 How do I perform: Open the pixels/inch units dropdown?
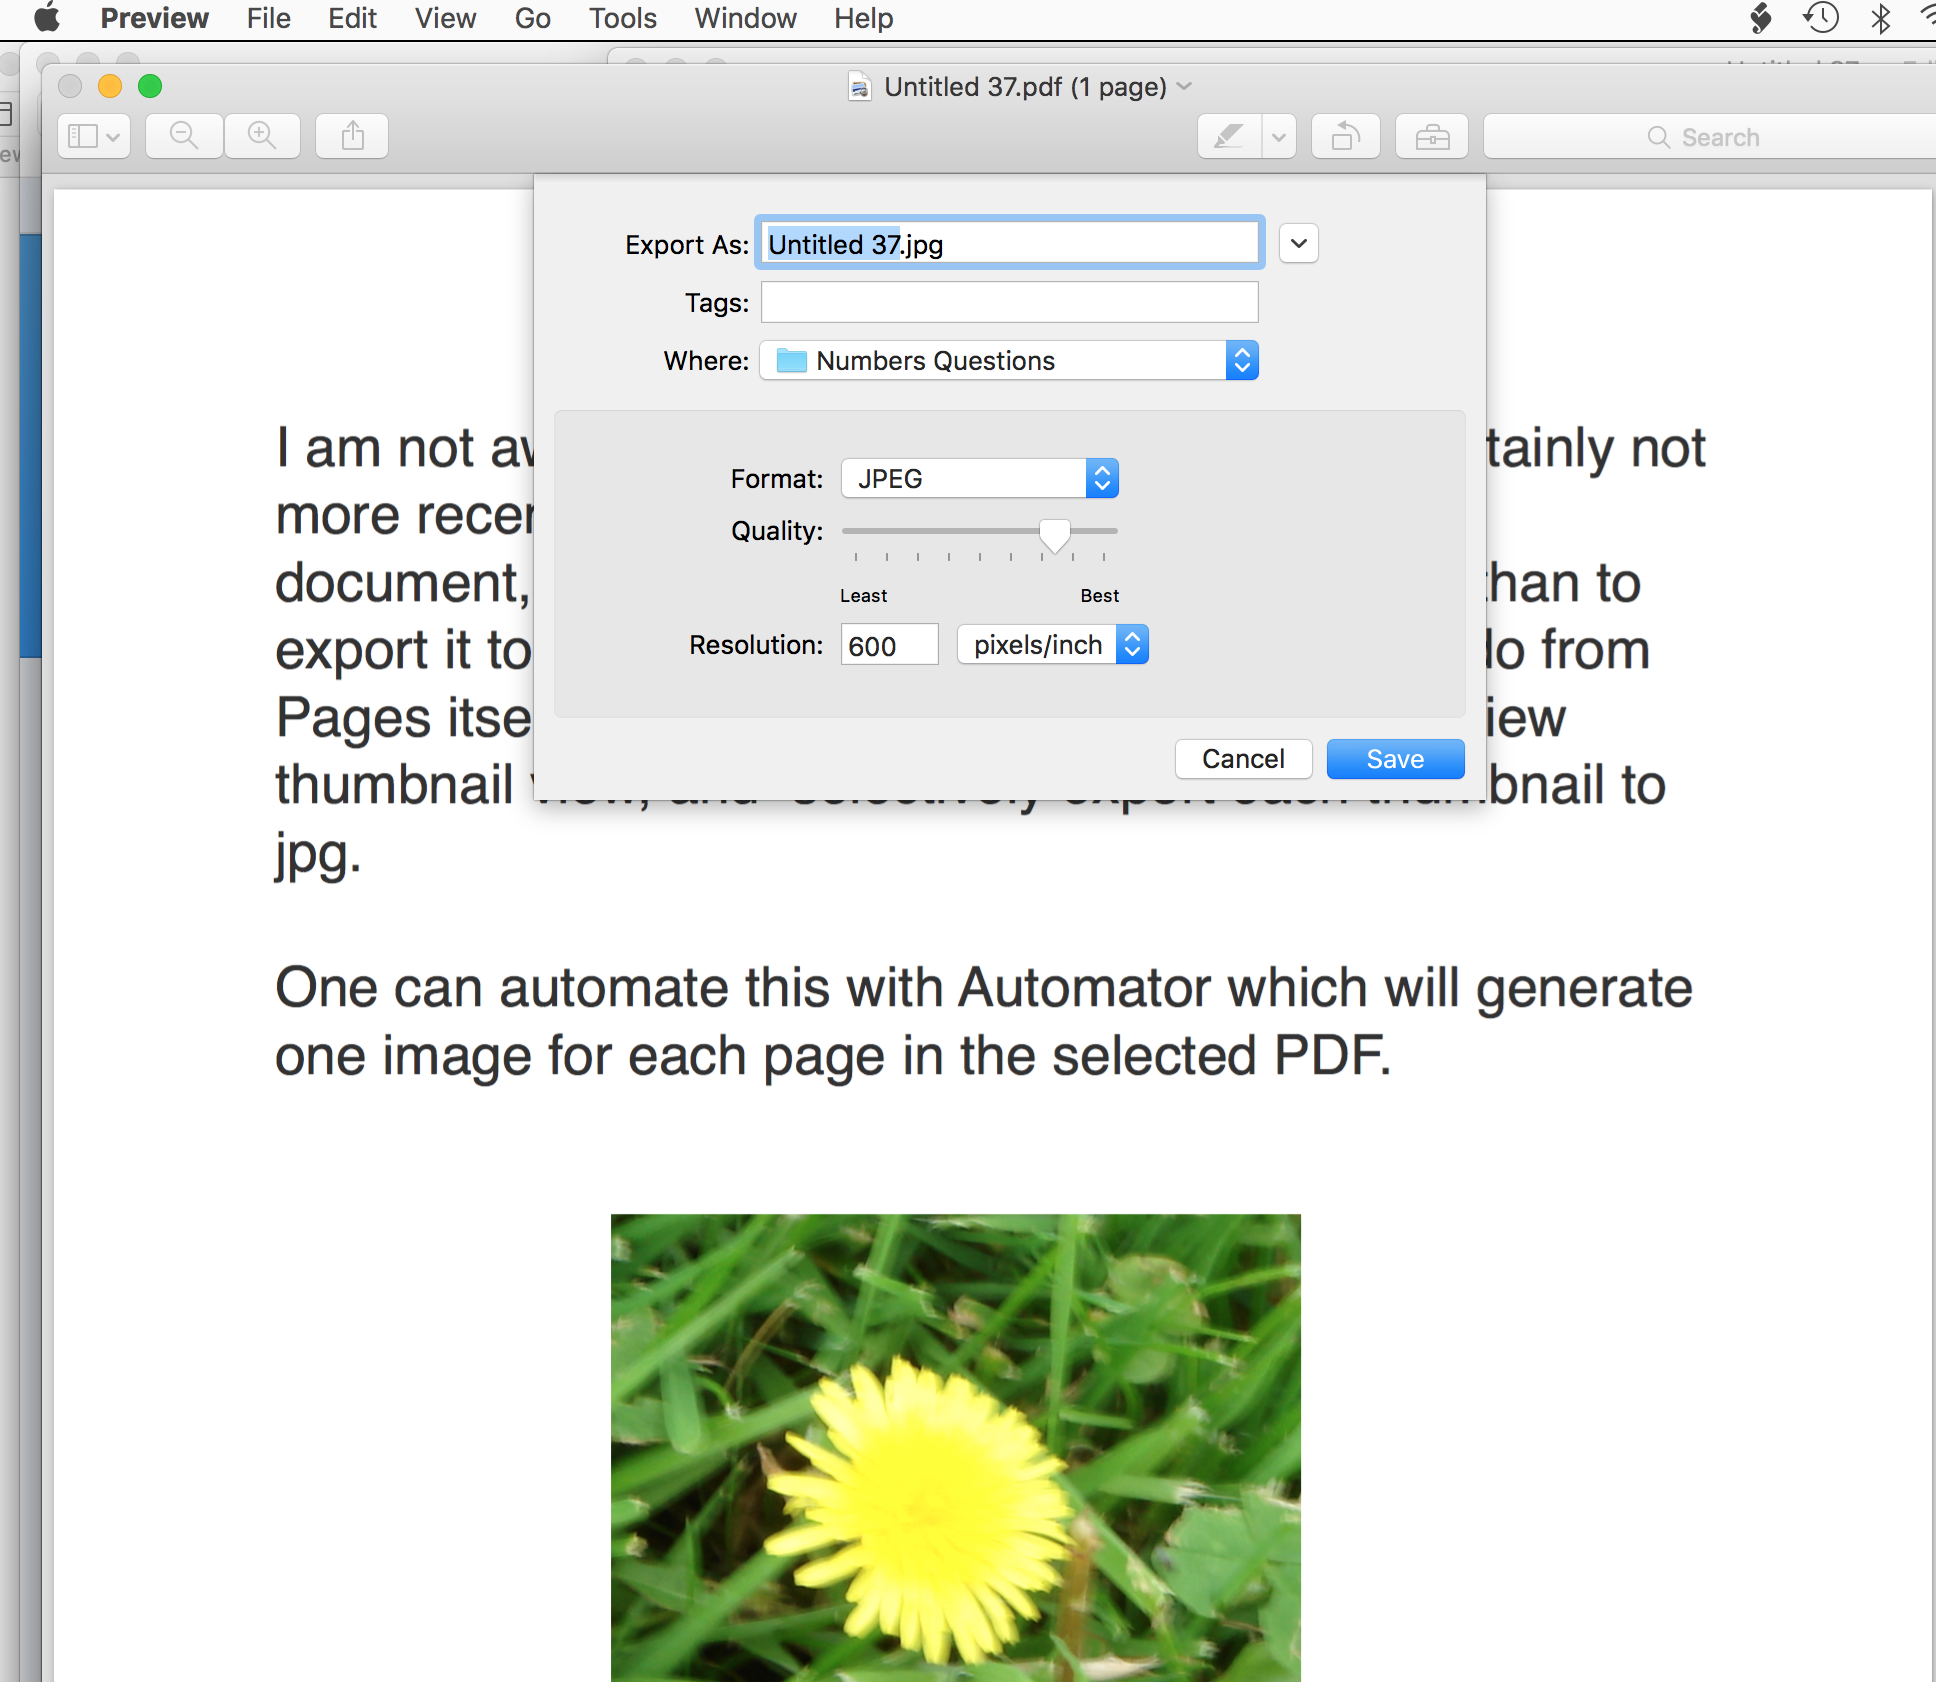(x=1052, y=645)
